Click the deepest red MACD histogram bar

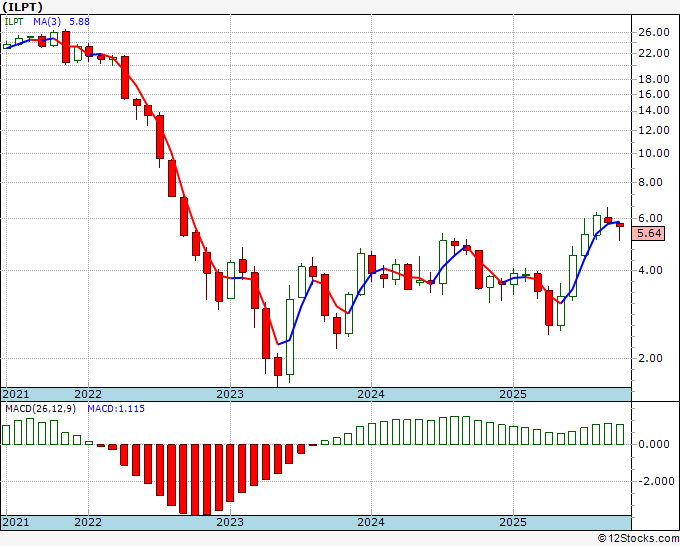tap(195, 480)
